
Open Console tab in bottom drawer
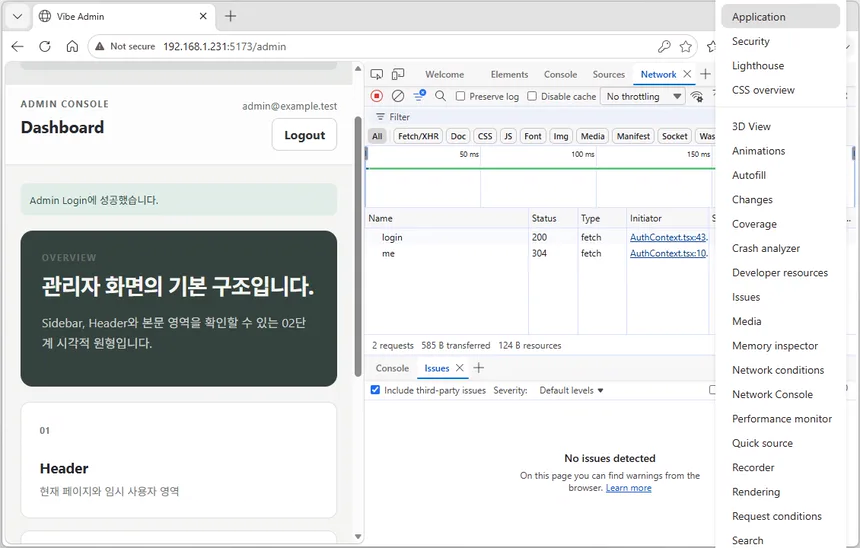(x=392, y=368)
